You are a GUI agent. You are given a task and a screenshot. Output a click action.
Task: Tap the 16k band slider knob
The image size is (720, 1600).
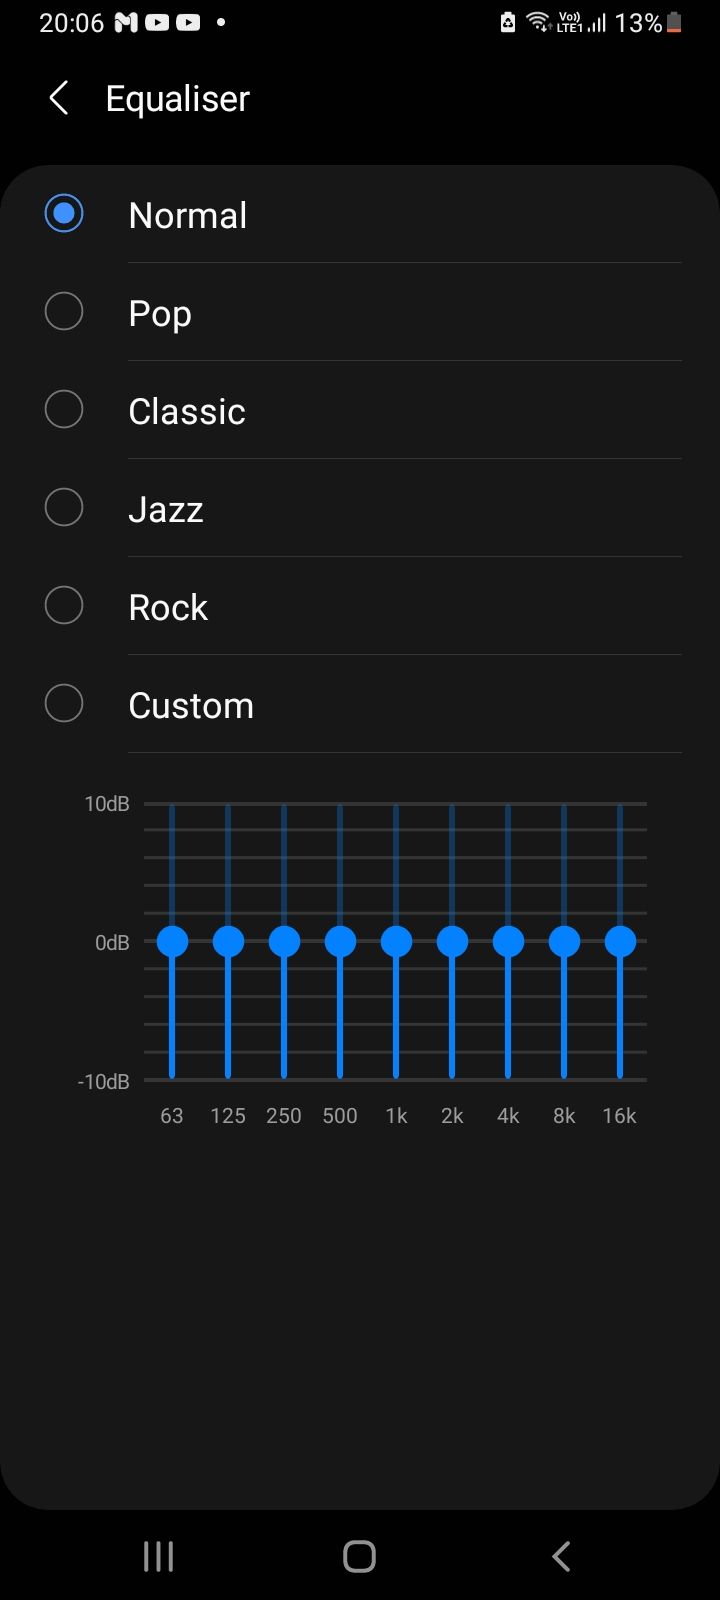point(620,941)
